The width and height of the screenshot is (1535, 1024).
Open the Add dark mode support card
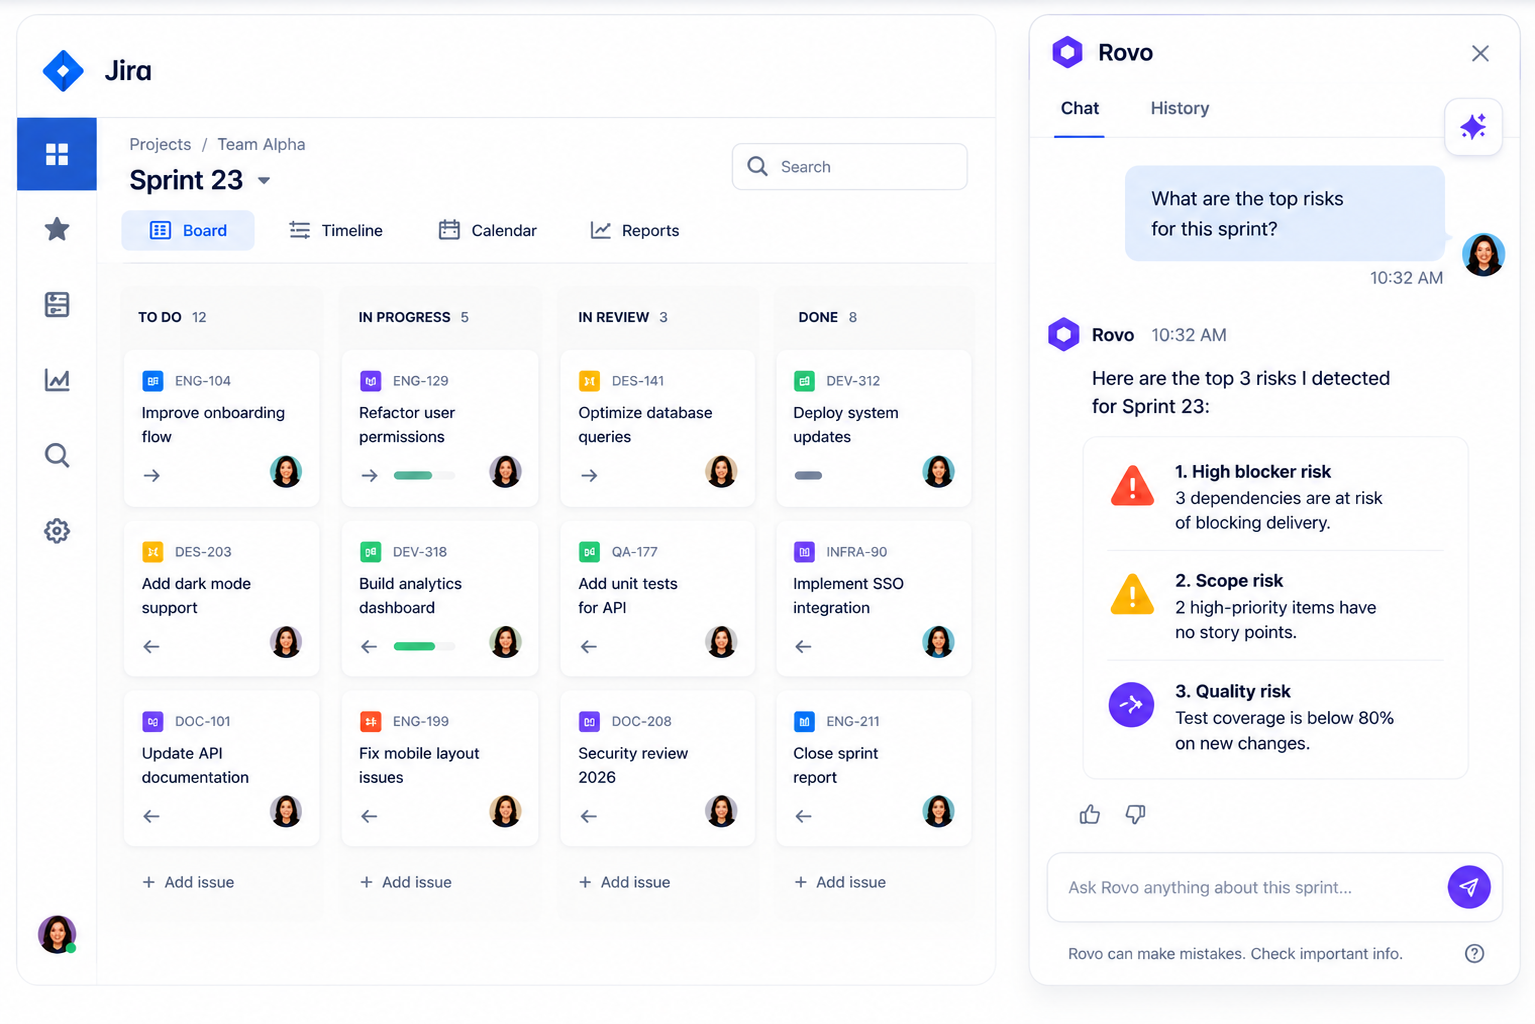[221, 599]
